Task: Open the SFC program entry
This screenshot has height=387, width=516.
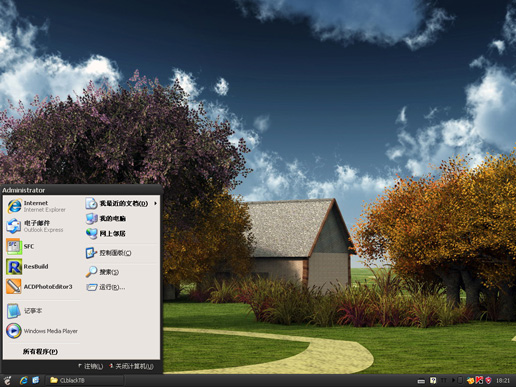Action: [x=42, y=246]
